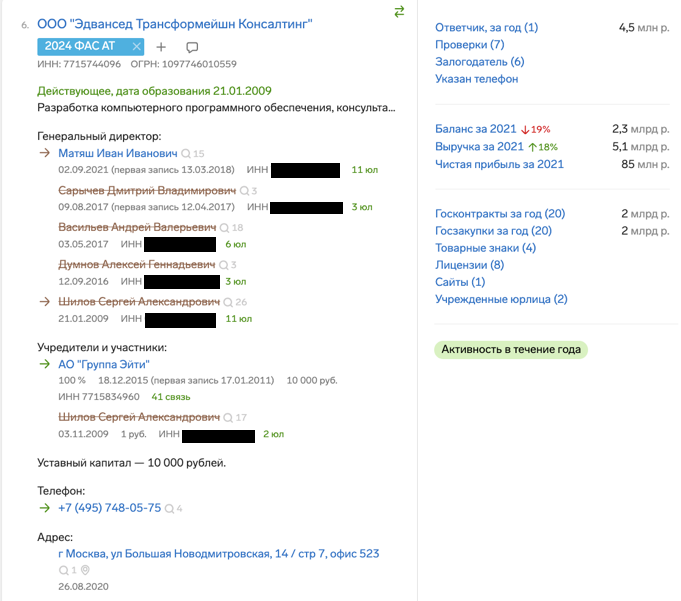Open 2 юл link for founder Шилов
This screenshot has width=681, height=601.
tap(274, 434)
